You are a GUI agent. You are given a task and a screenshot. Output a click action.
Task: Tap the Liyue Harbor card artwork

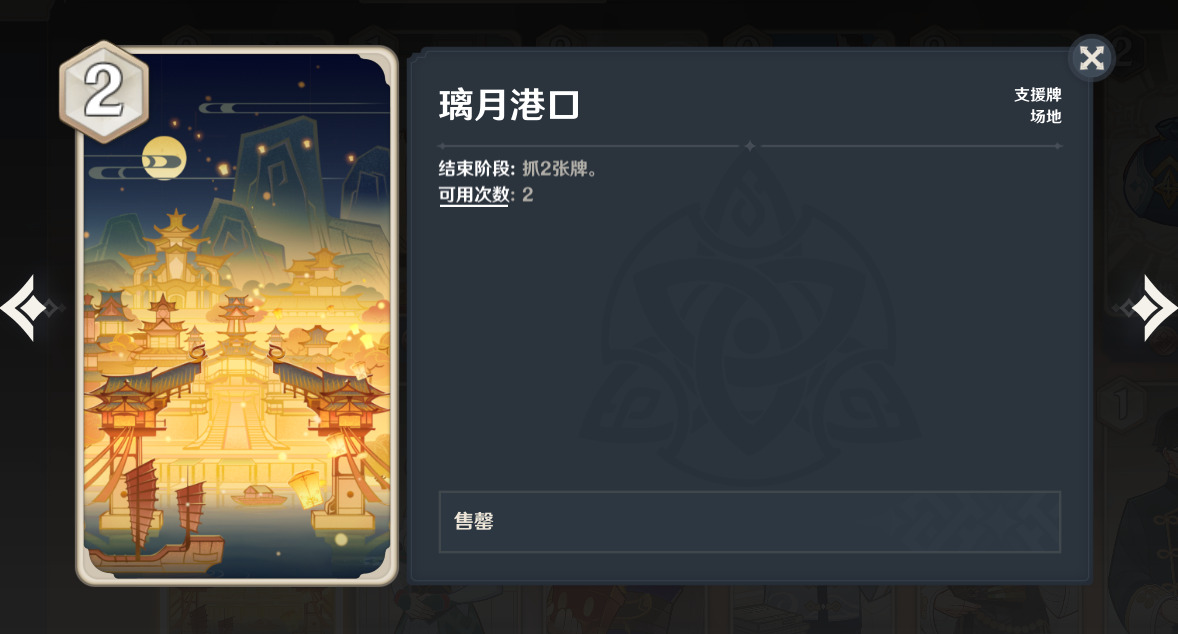coord(237,315)
